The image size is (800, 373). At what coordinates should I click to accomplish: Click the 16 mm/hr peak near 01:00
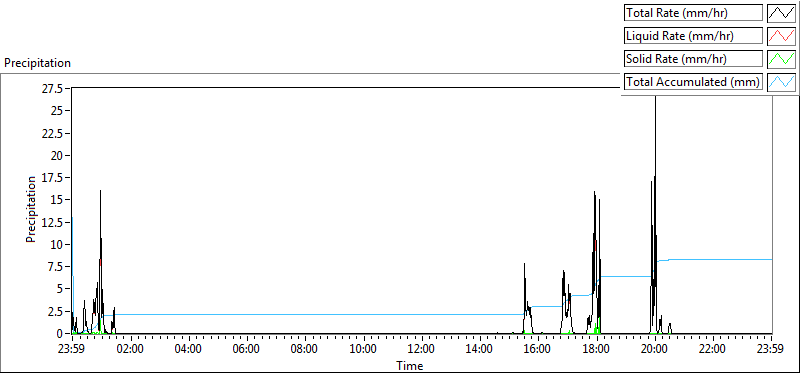point(101,191)
